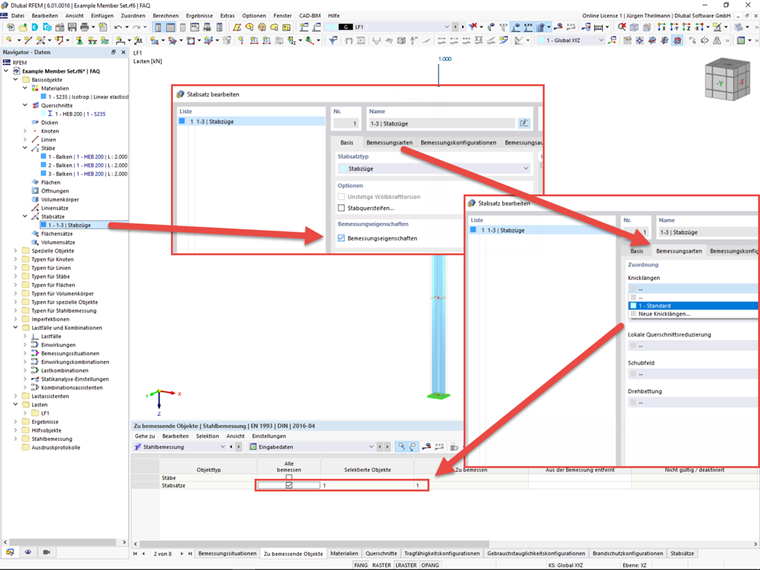Go to the next table page arrow
The image size is (760, 570).
pyautogui.click(x=182, y=554)
